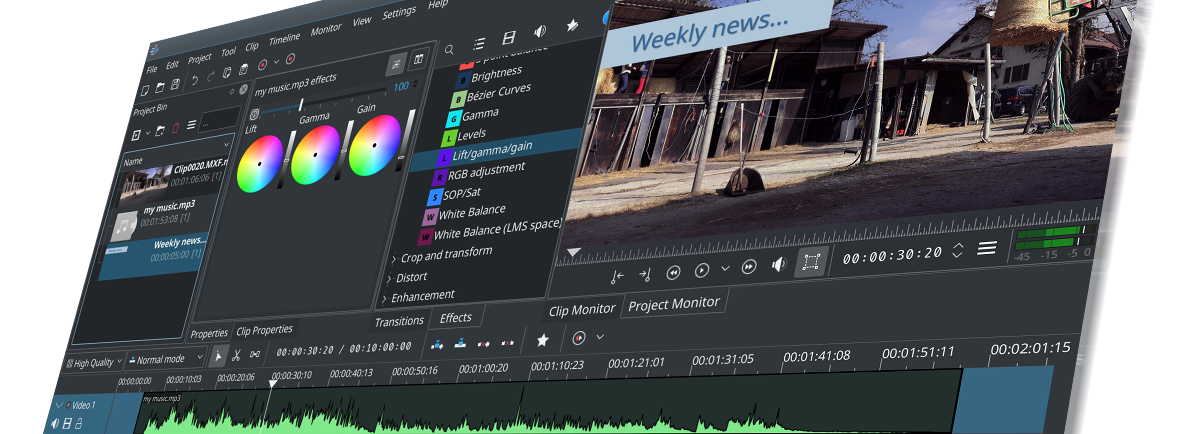Viewport: 1200px width, 434px height.
Task: Show audio effects speaker icon
Action: click(x=540, y=32)
